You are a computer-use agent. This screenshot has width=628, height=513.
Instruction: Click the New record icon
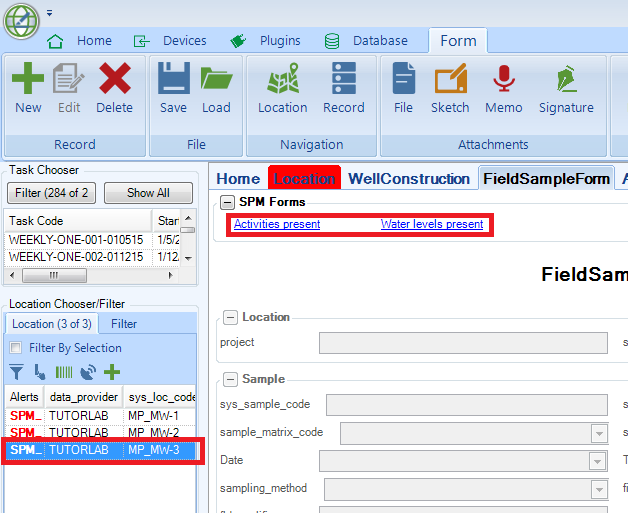[28, 88]
